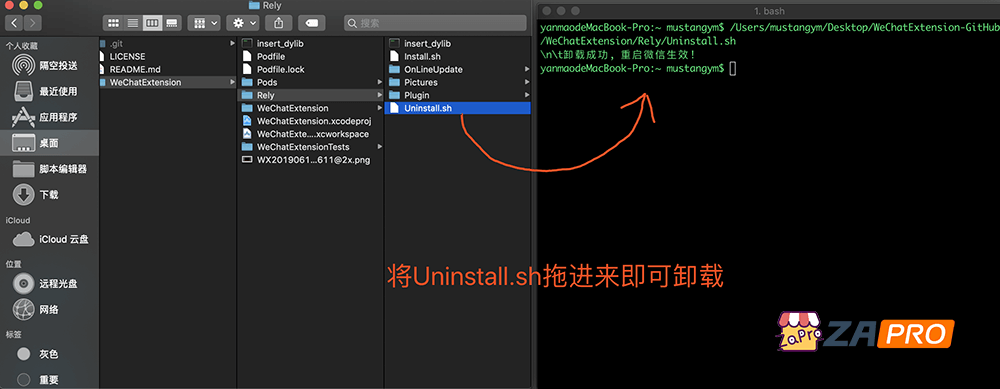Open the group-by arrangement dropdown
The height and width of the screenshot is (389, 1000).
204,23
